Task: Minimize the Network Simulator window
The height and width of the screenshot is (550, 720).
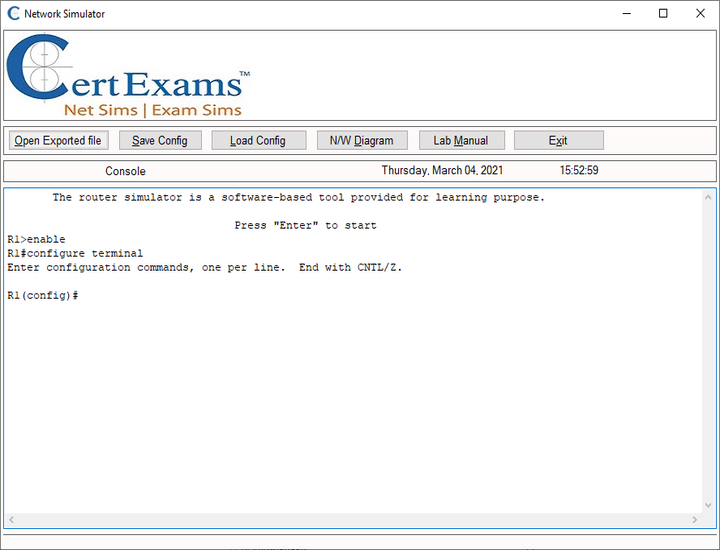Action: click(627, 14)
